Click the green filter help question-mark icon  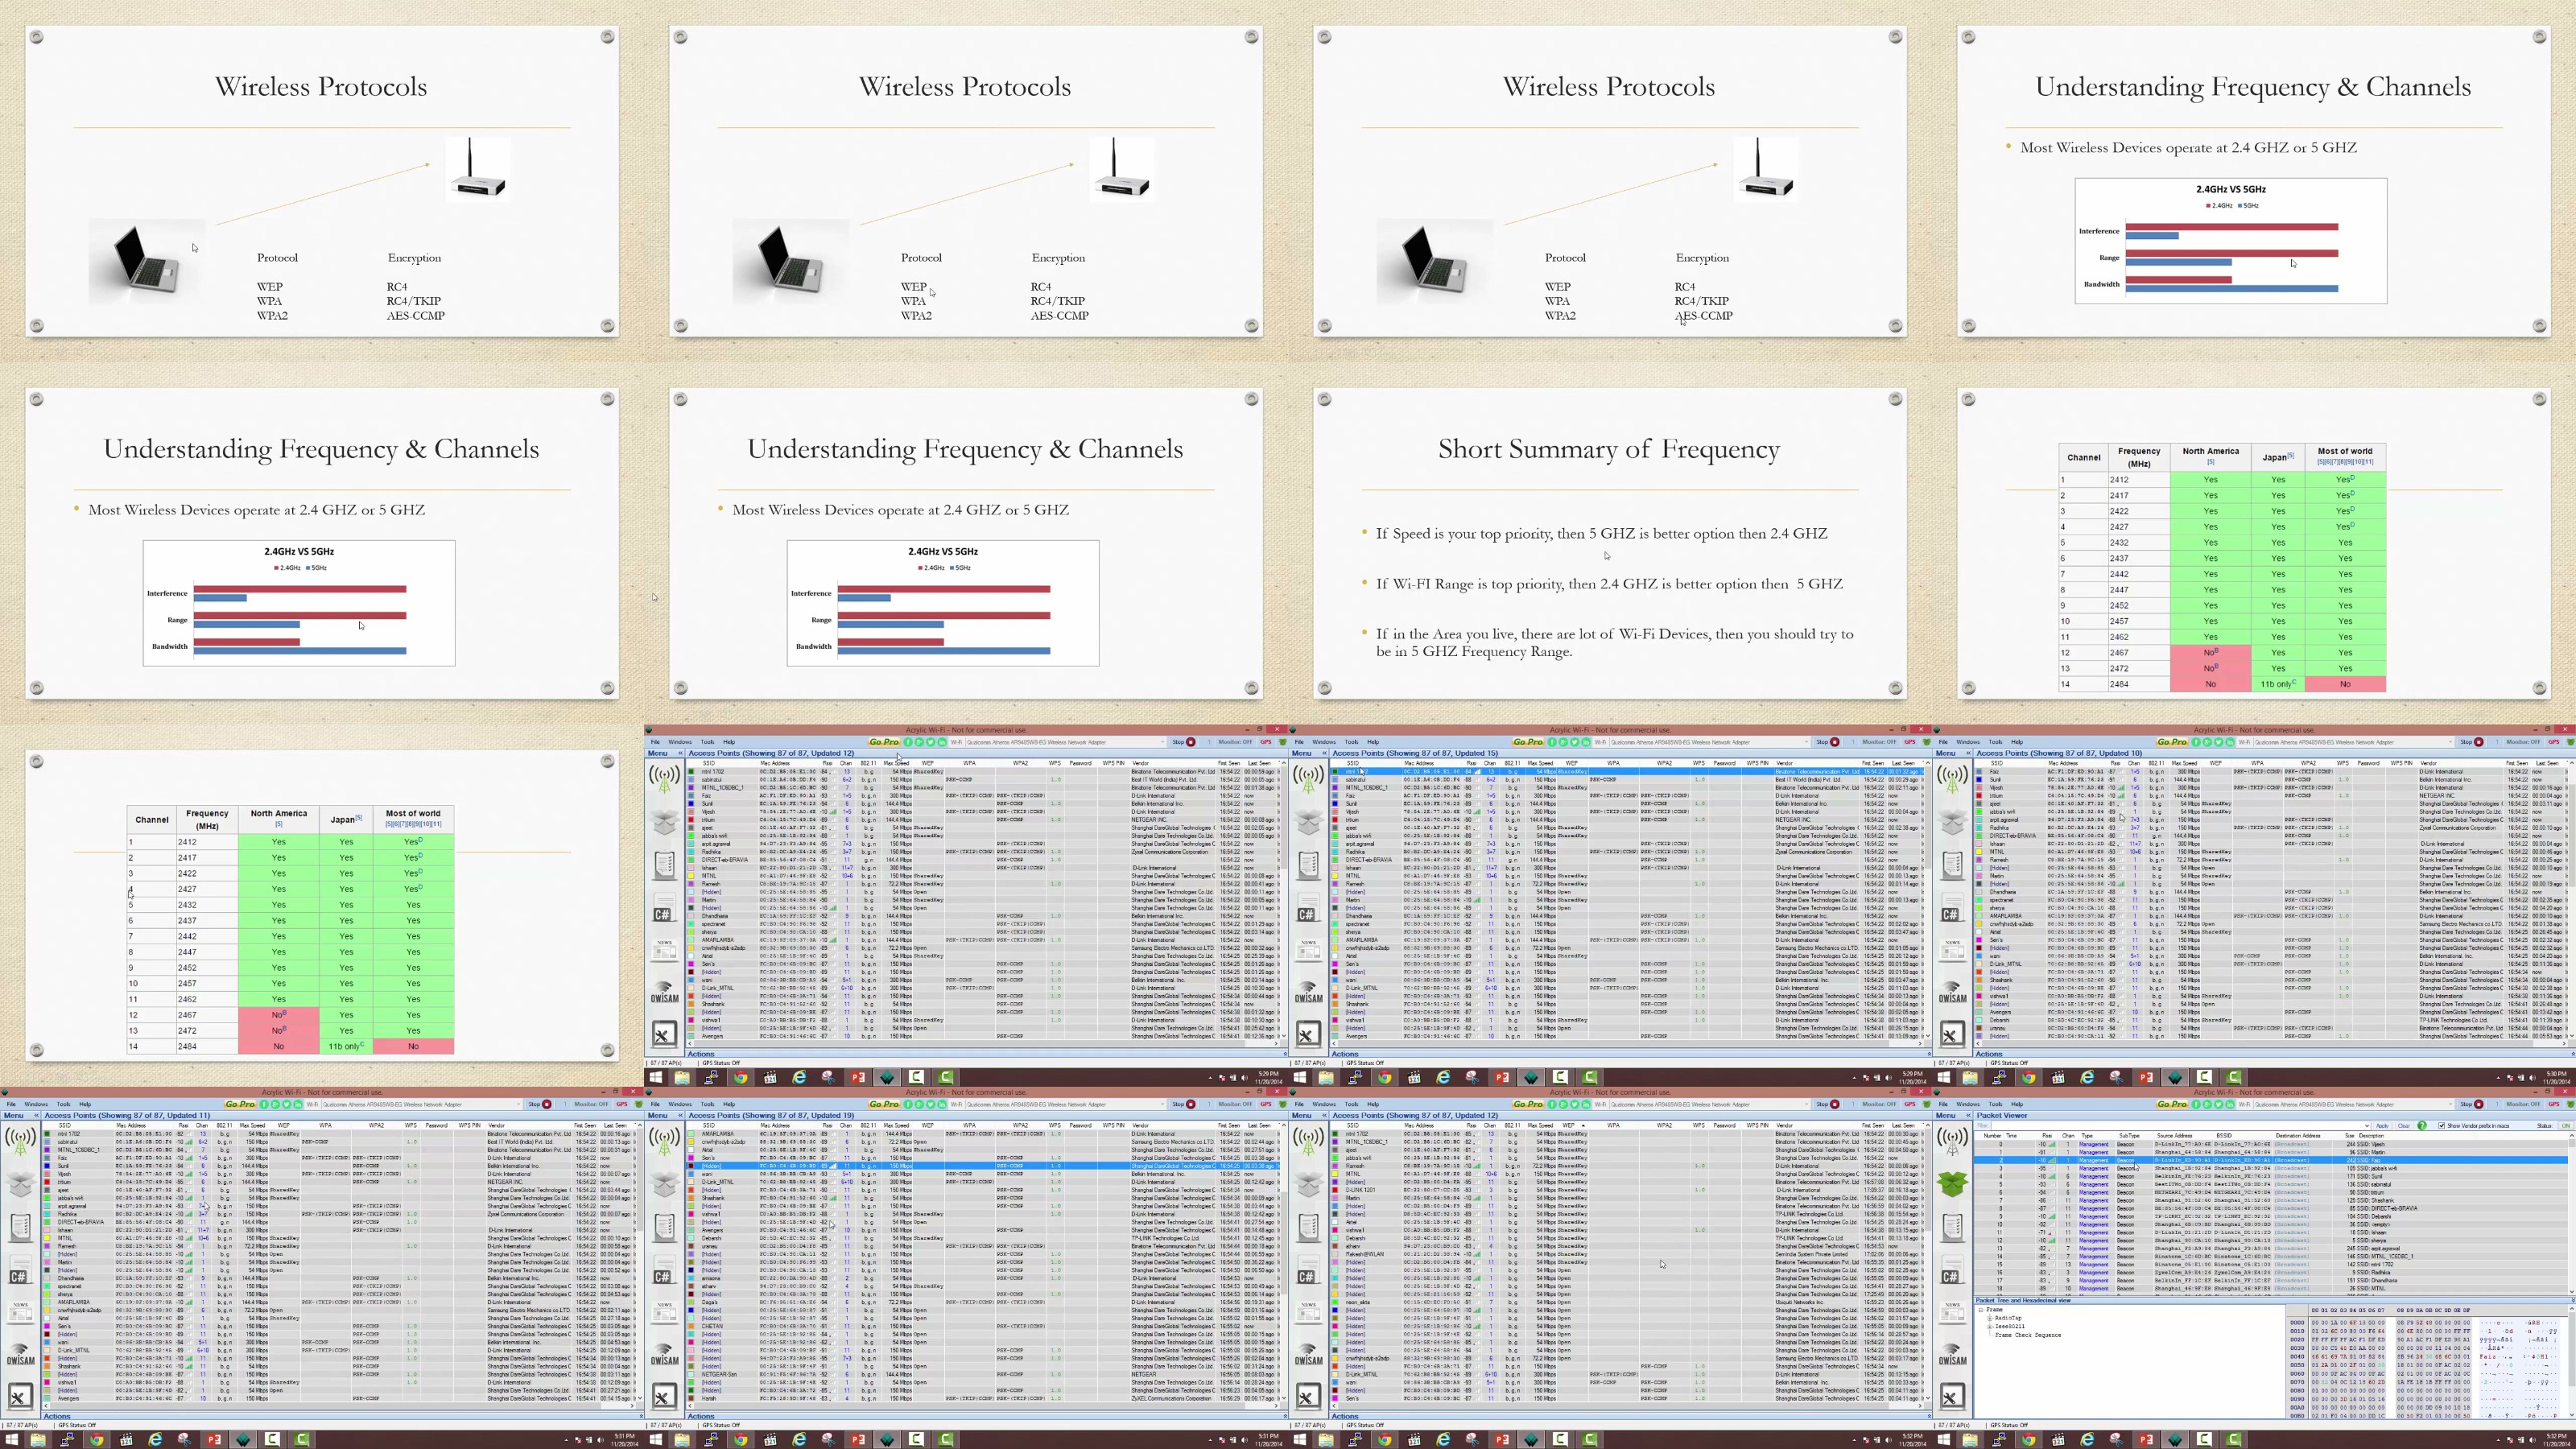coord(2422,1126)
